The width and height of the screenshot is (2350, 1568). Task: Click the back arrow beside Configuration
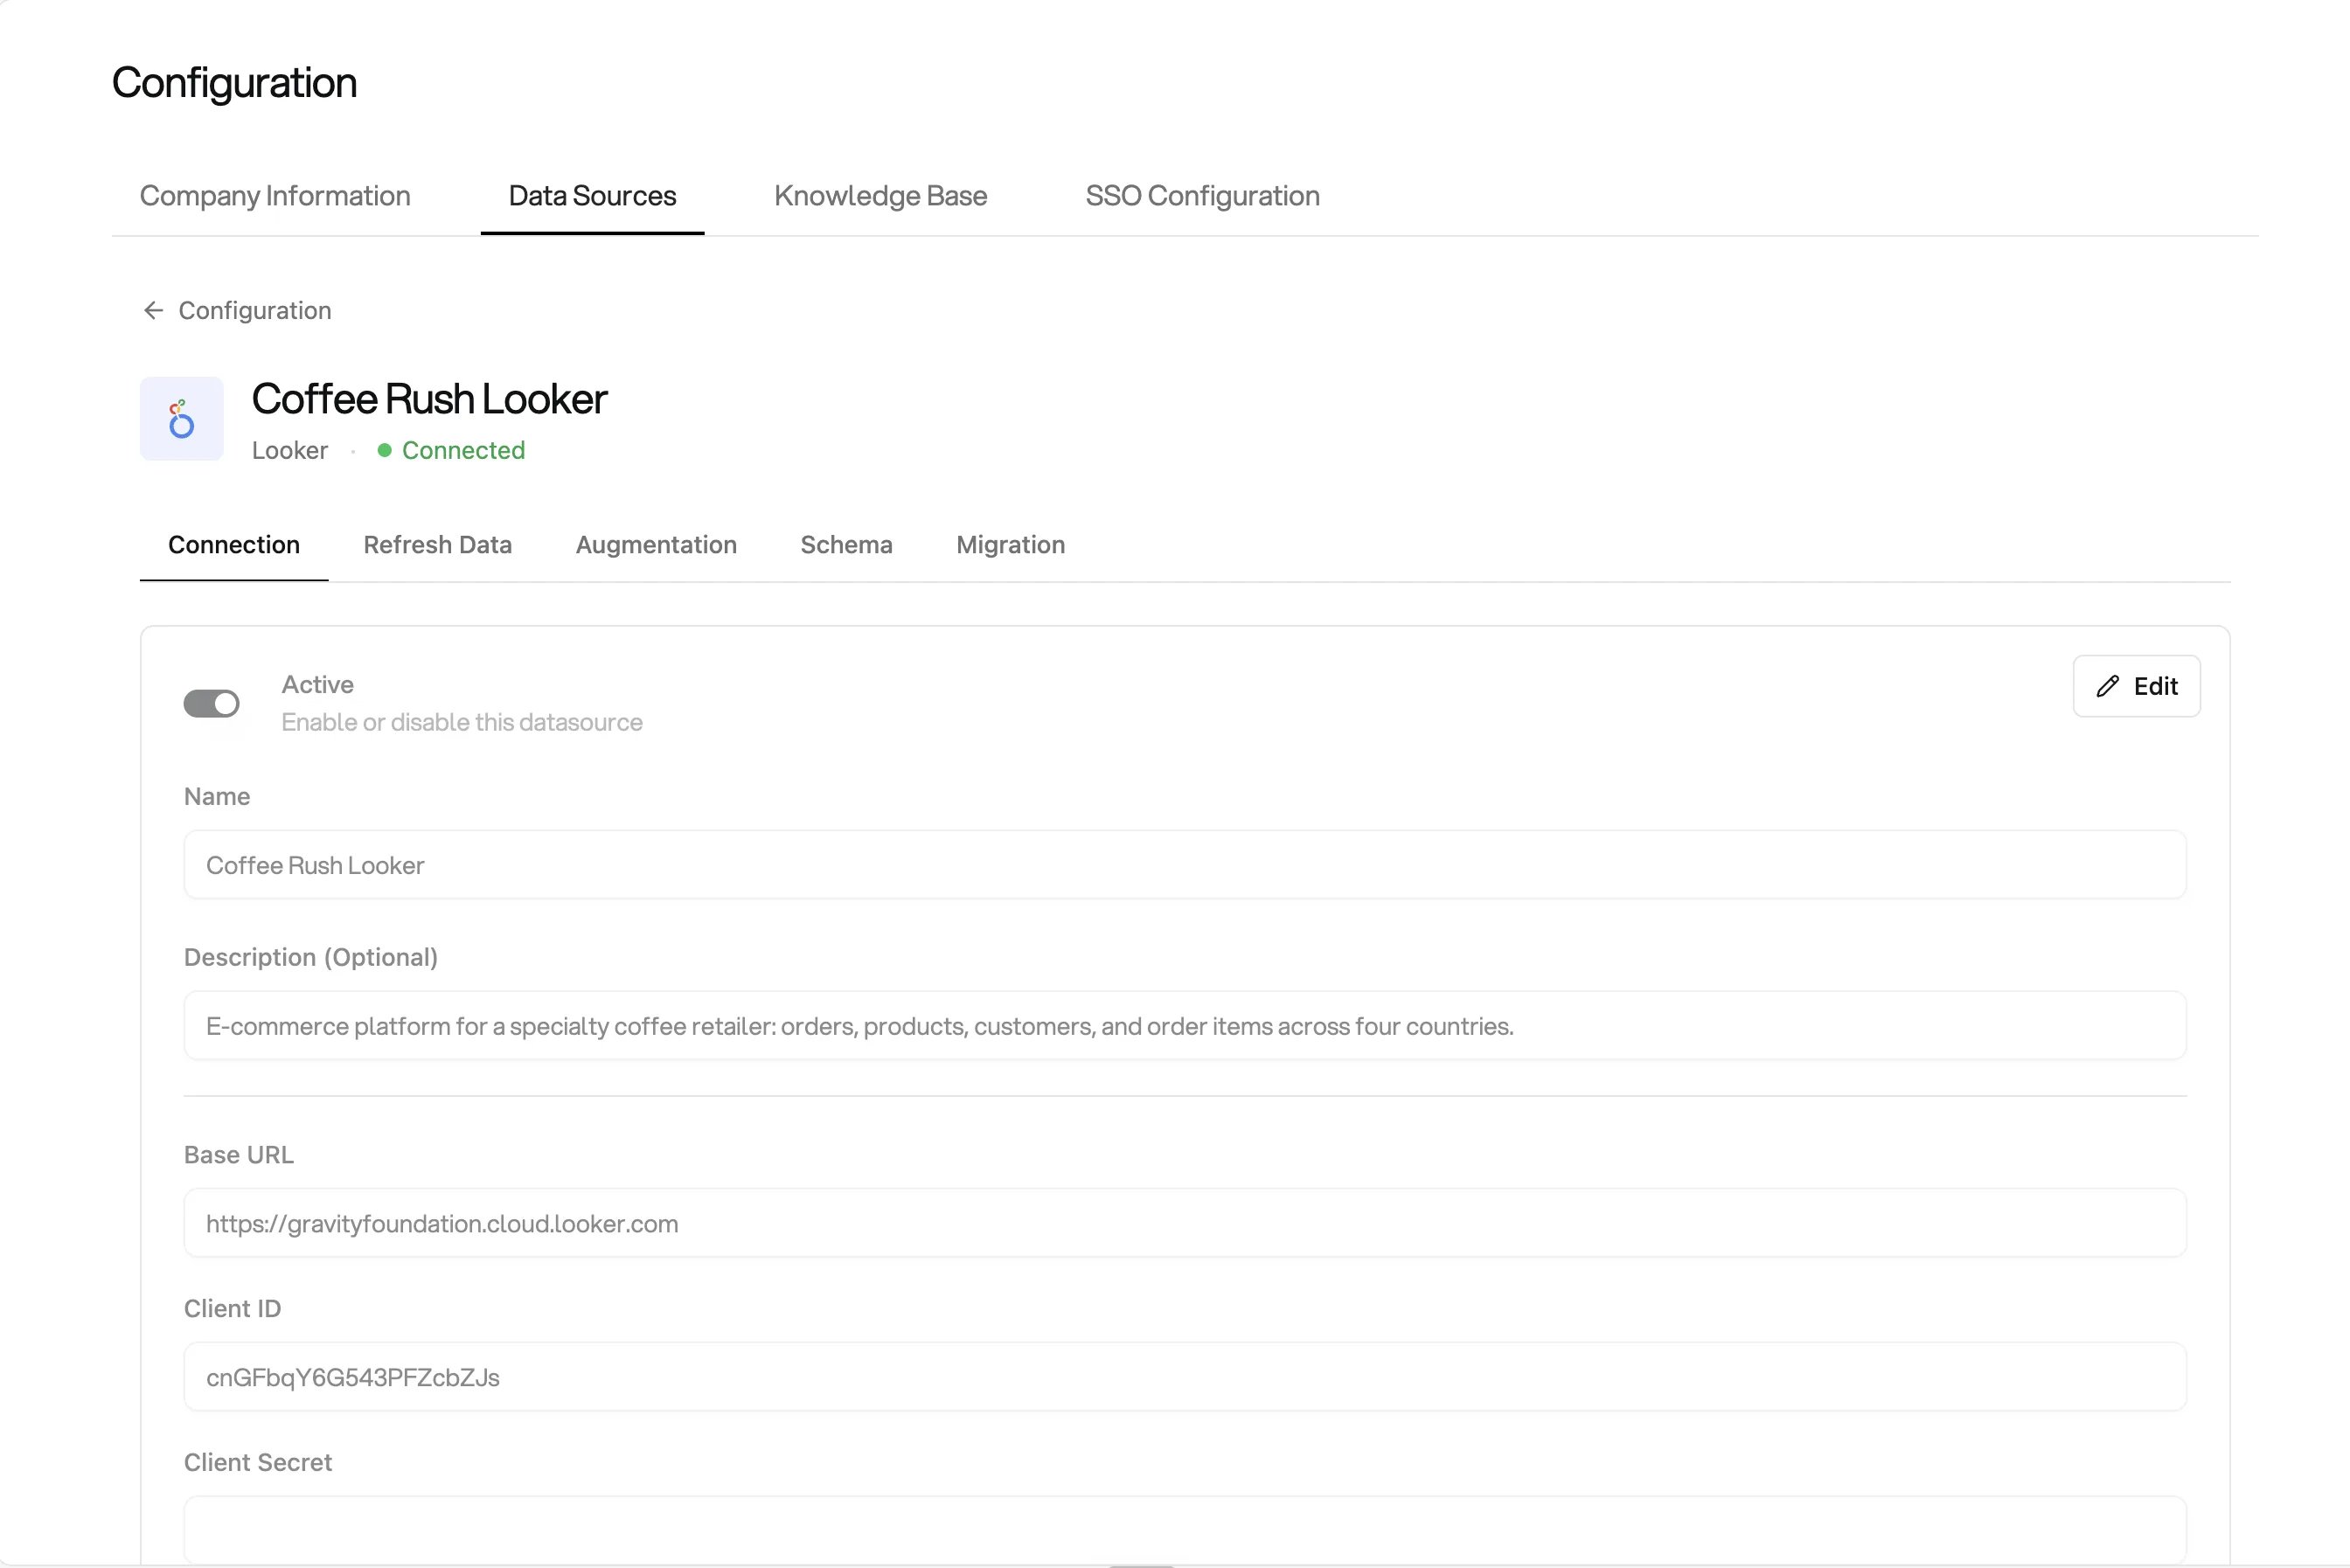(153, 311)
